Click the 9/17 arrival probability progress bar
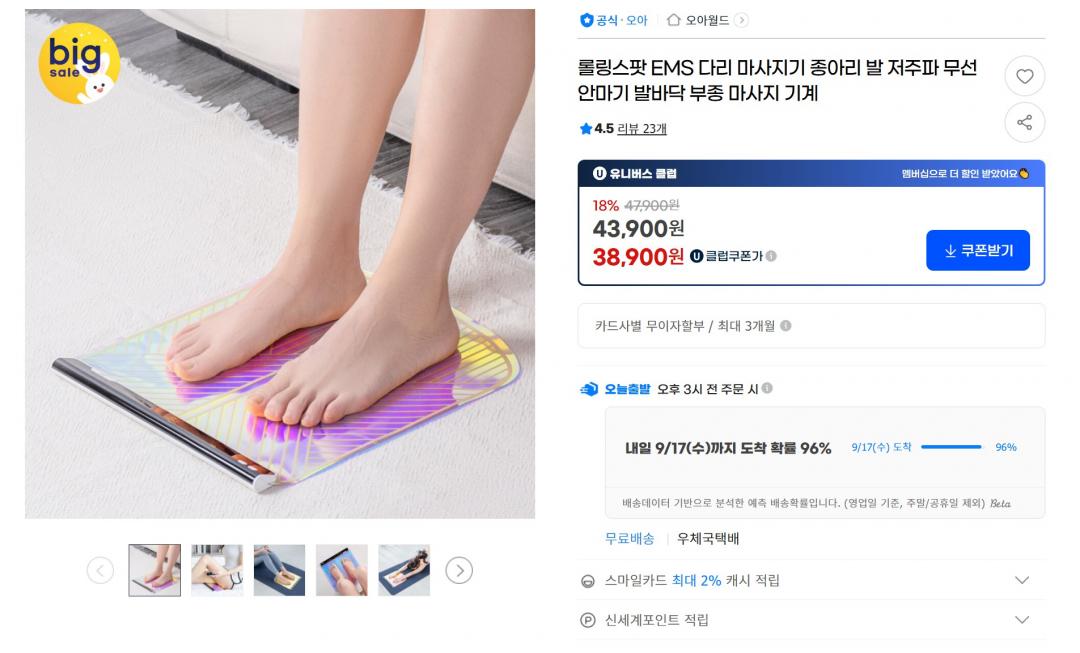Image resolution: width=1080 pixels, height=653 pixels. pyautogui.click(x=951, y=447)
